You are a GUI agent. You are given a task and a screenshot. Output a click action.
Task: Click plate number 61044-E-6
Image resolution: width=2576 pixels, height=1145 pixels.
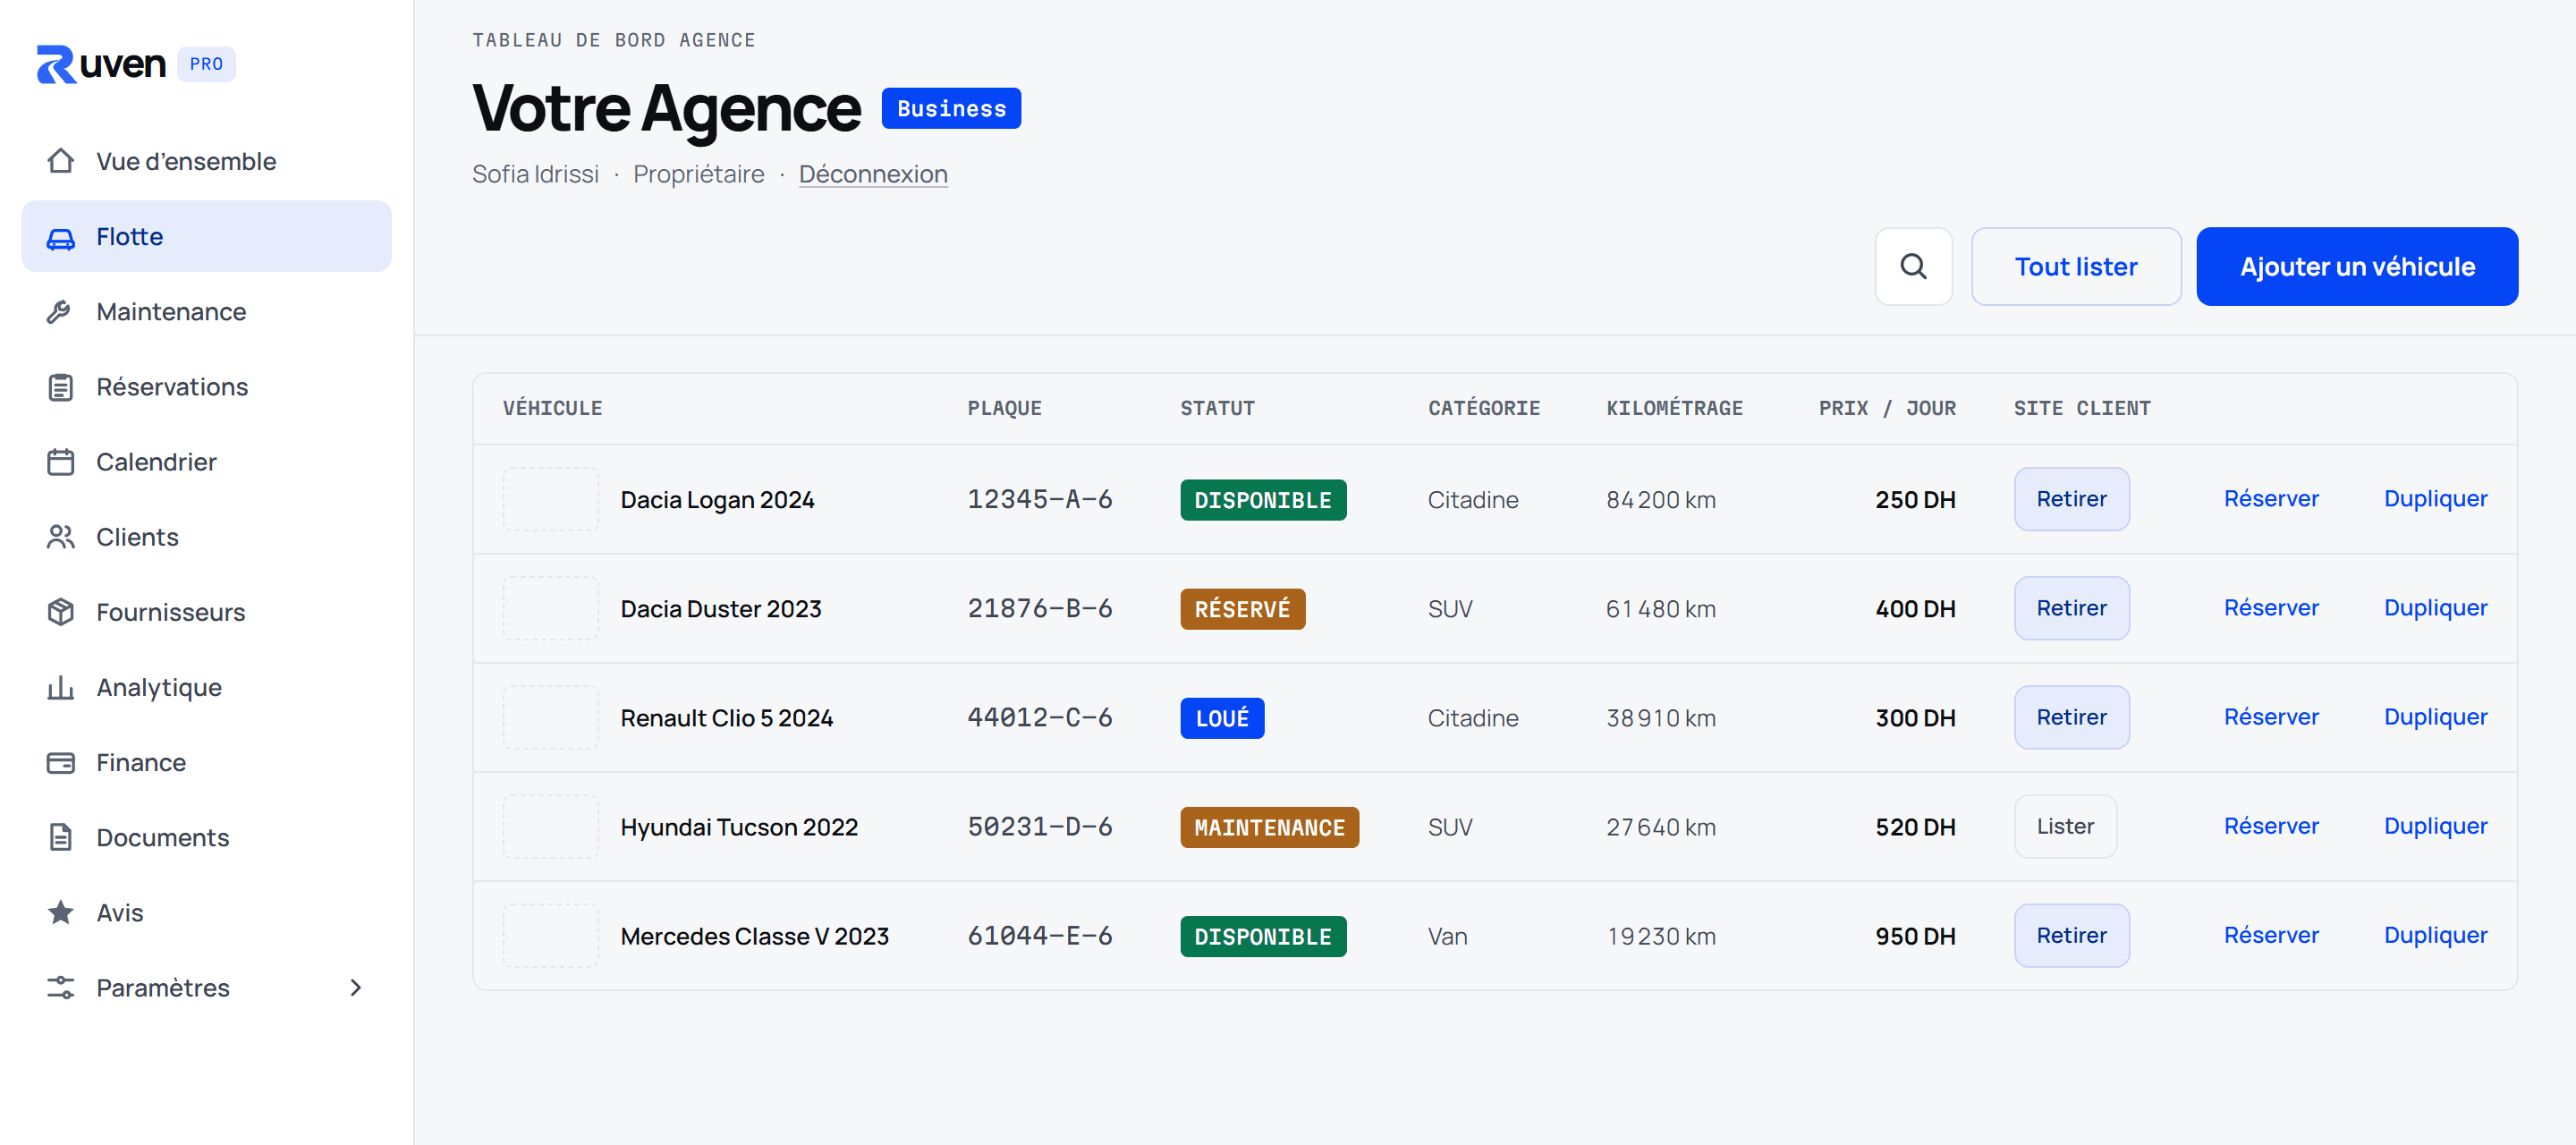pos(1039,936)
